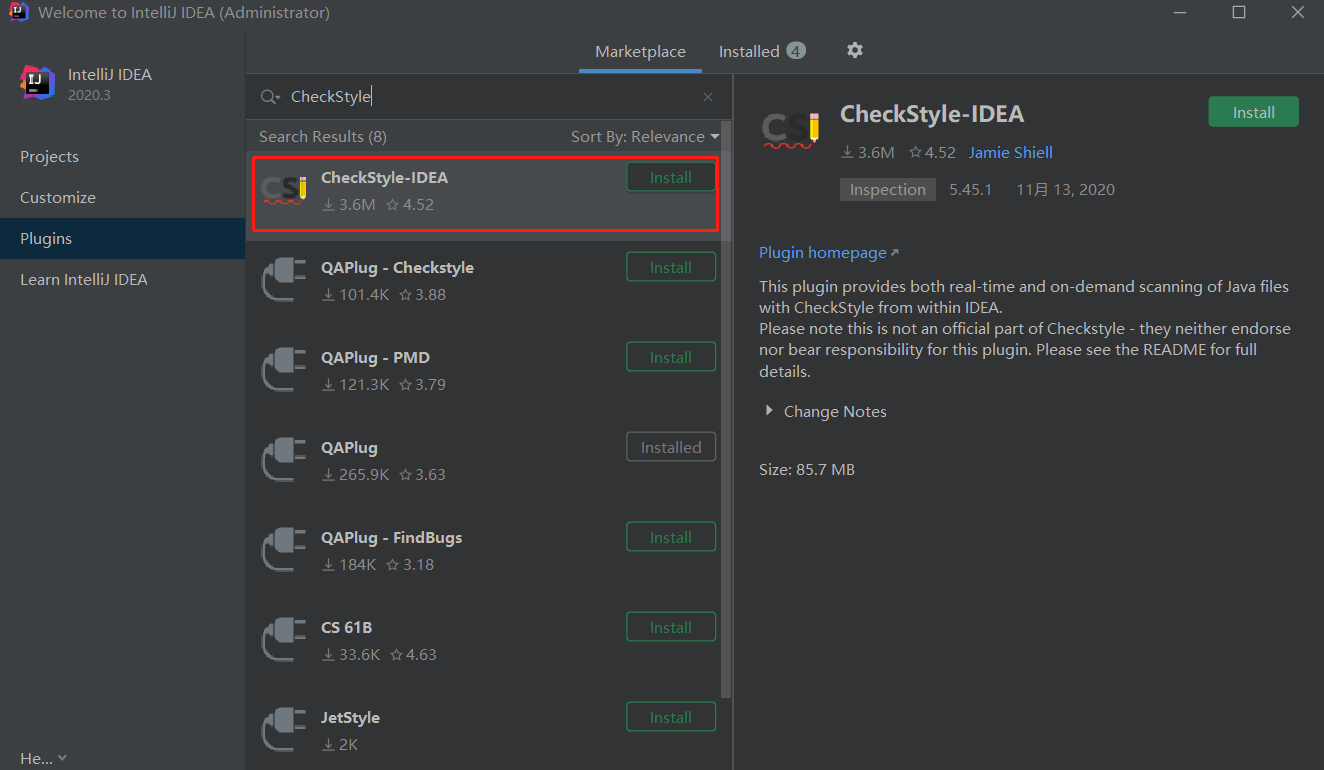The width and height of the screenshot is (1324, 770).
Task: Open the Help dropdown at bottom left
Action: (x=43, y=758)
